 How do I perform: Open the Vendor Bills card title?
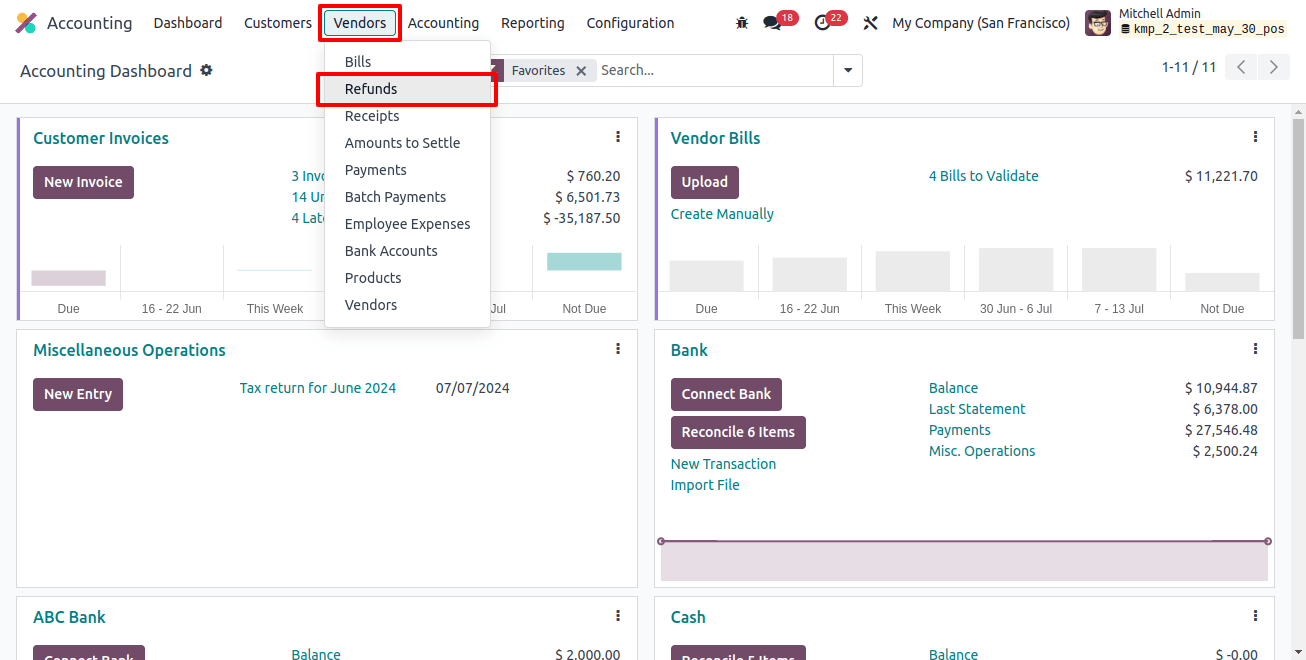716,138
